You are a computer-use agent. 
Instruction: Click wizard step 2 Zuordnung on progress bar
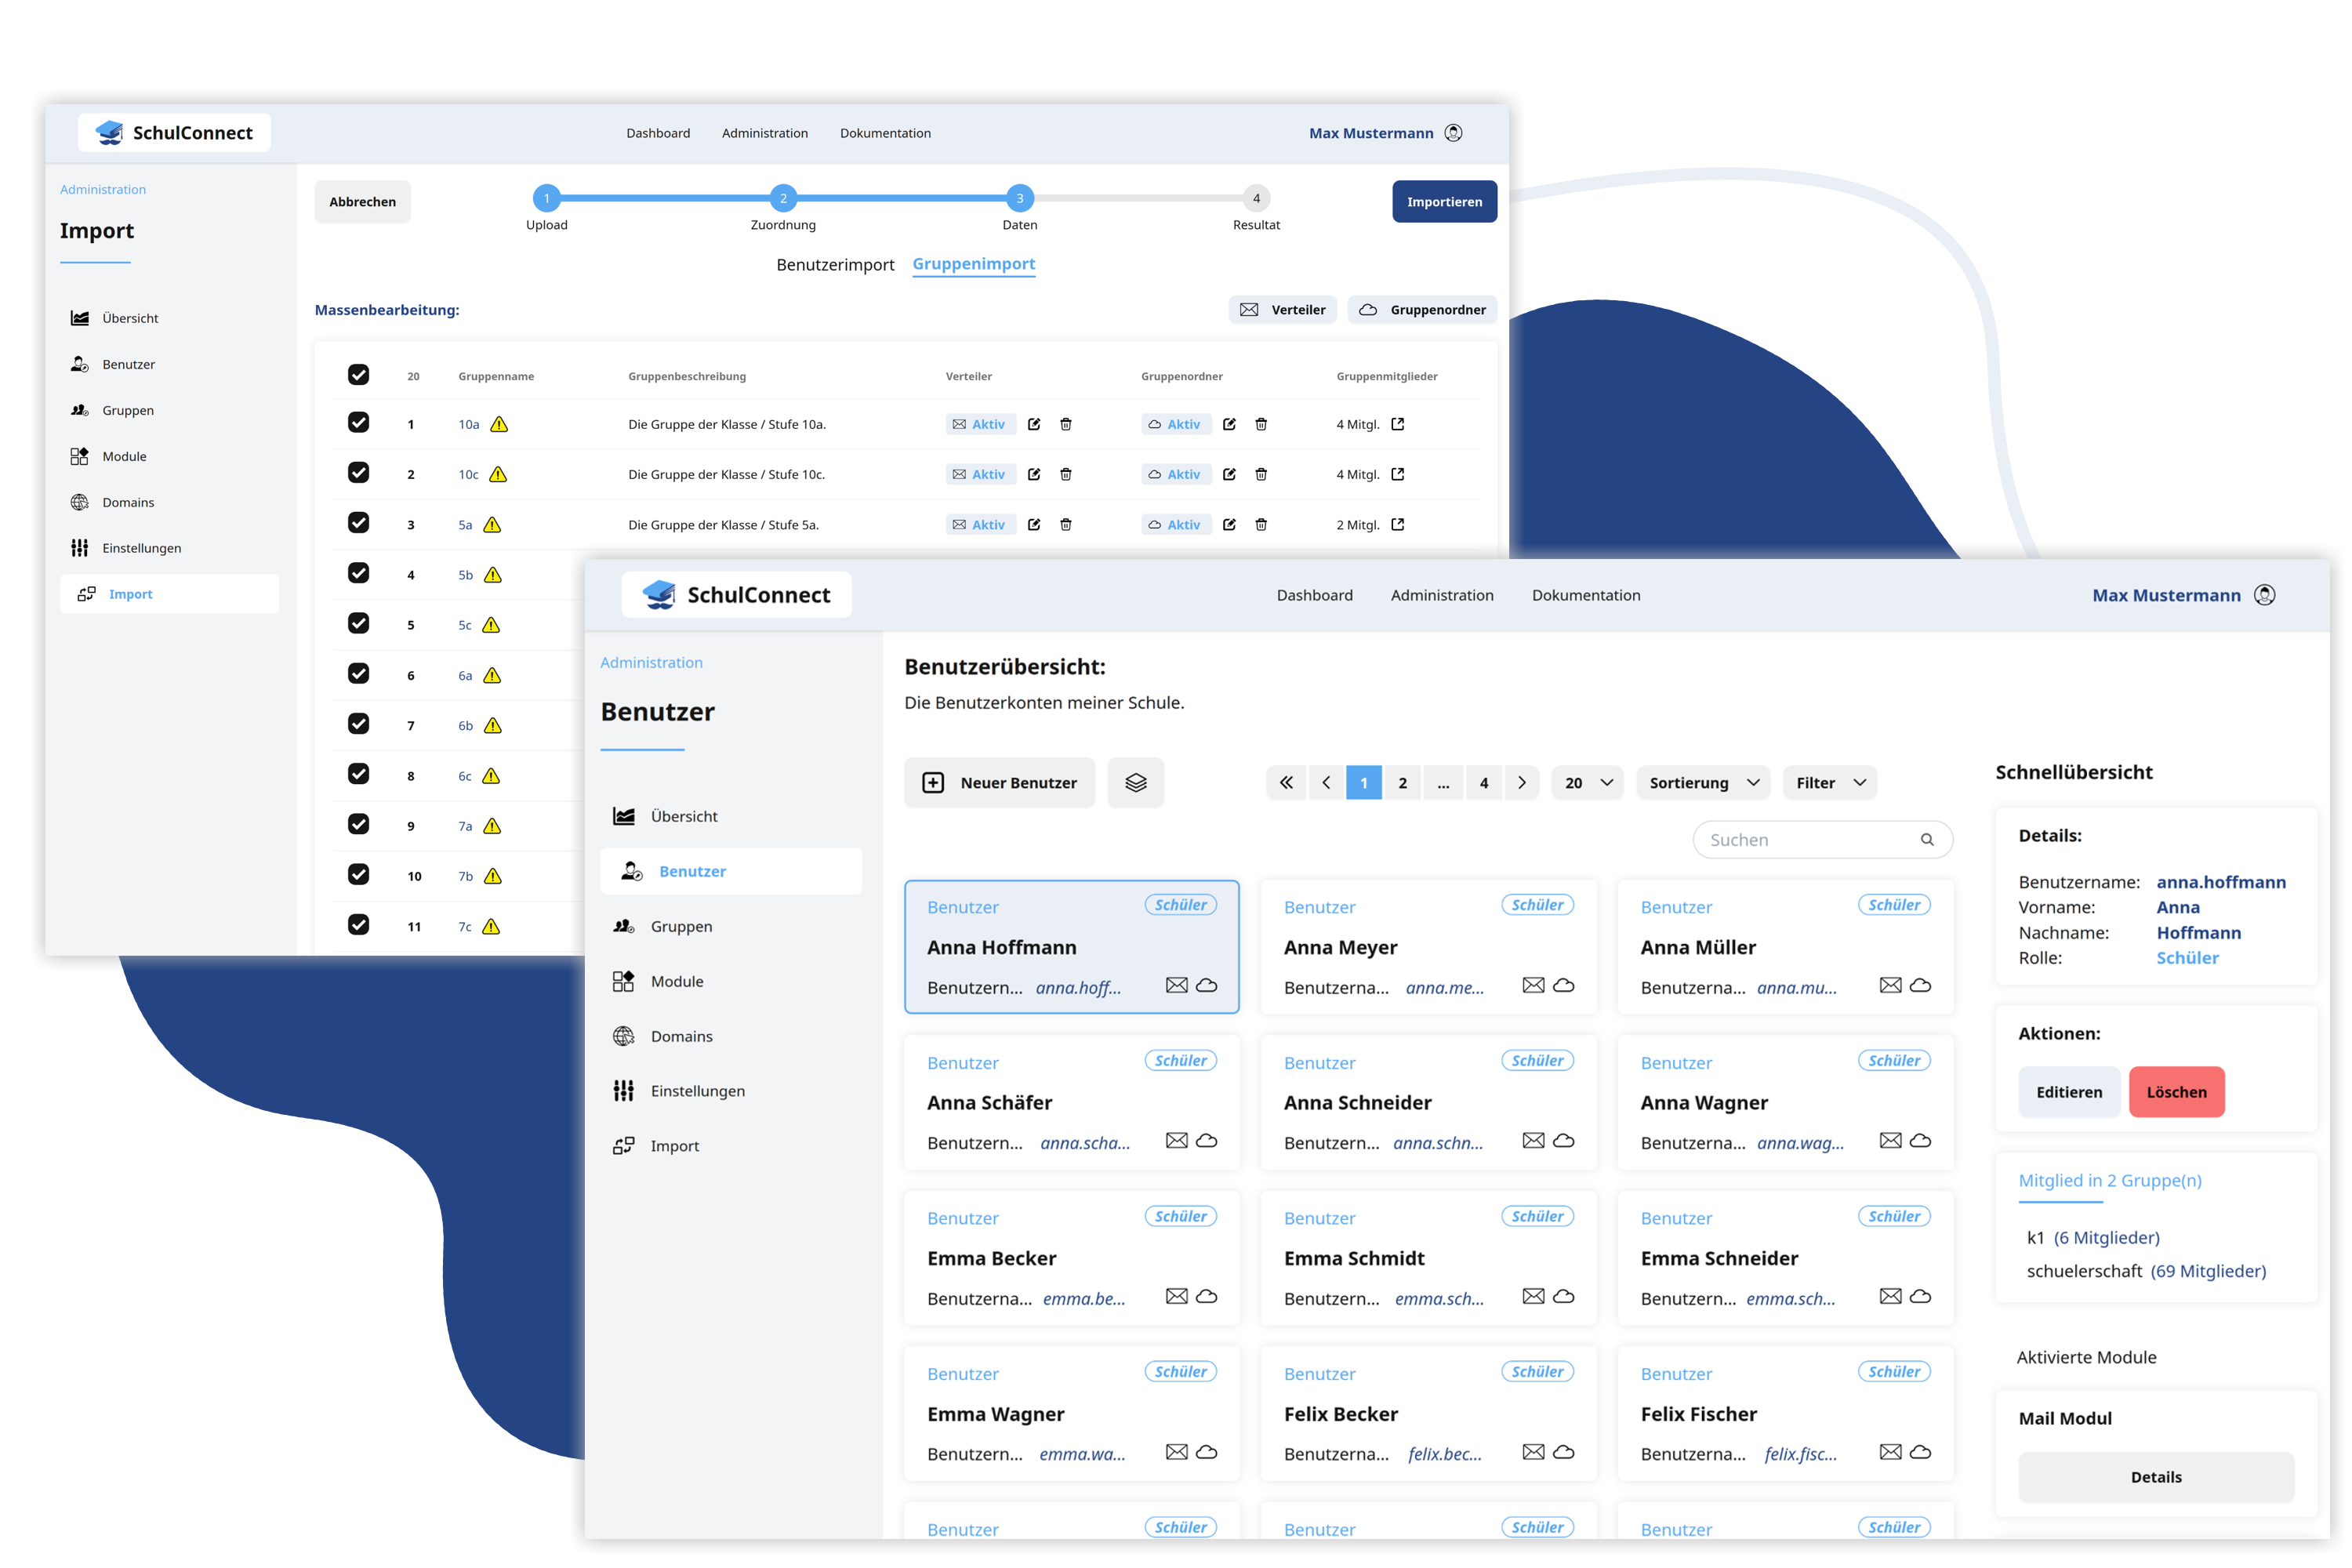(x=783, y=198)
